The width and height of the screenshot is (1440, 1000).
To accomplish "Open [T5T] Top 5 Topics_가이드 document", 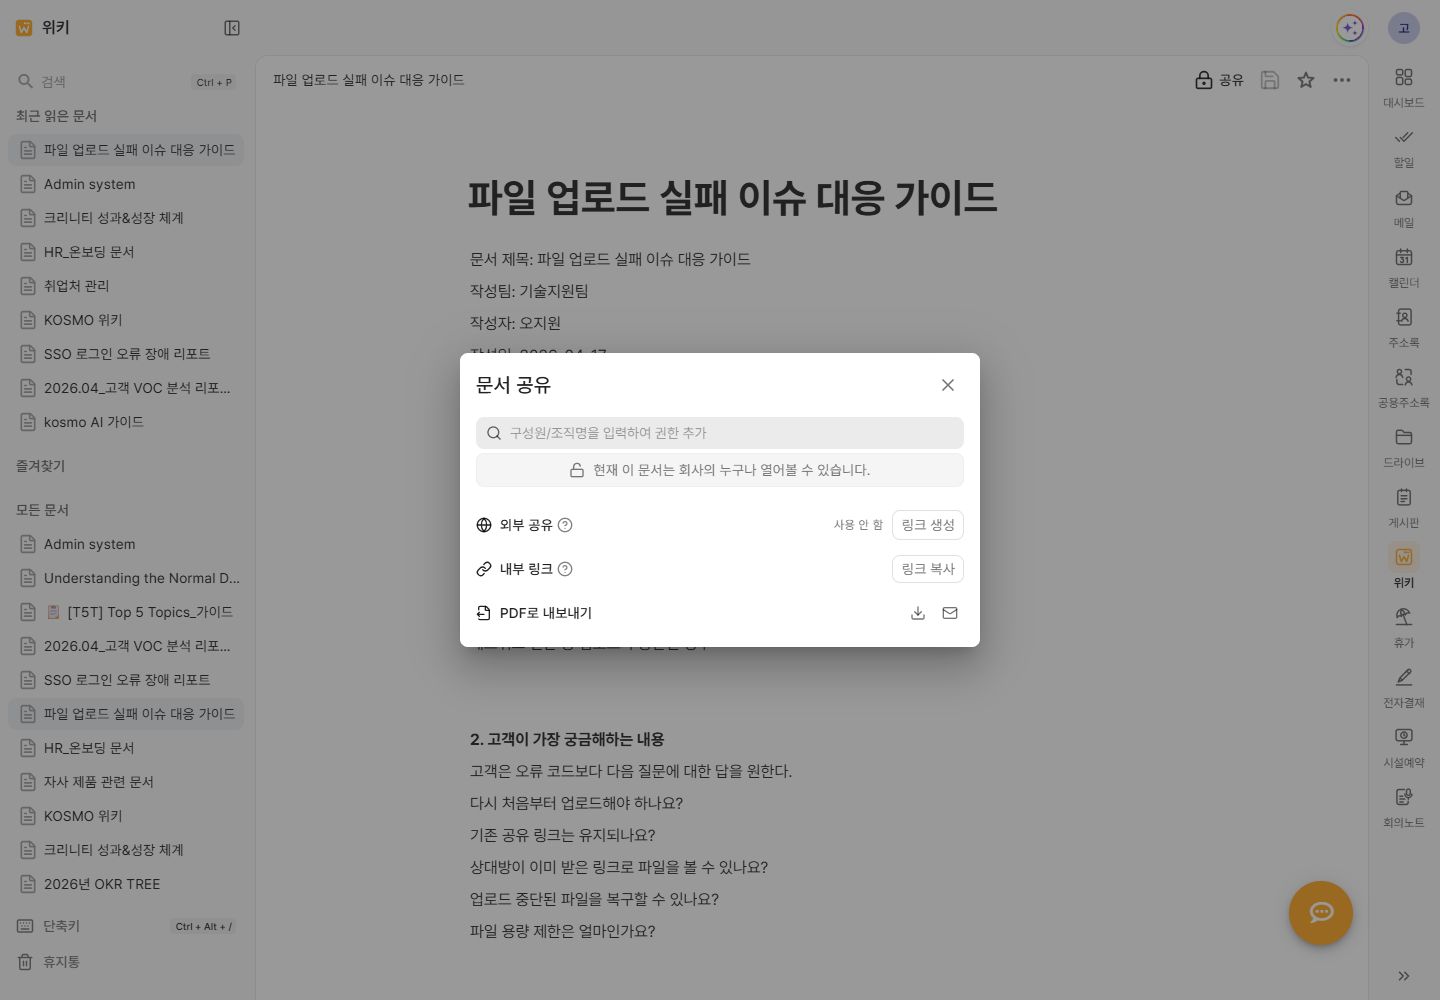I will pos(126,612).
